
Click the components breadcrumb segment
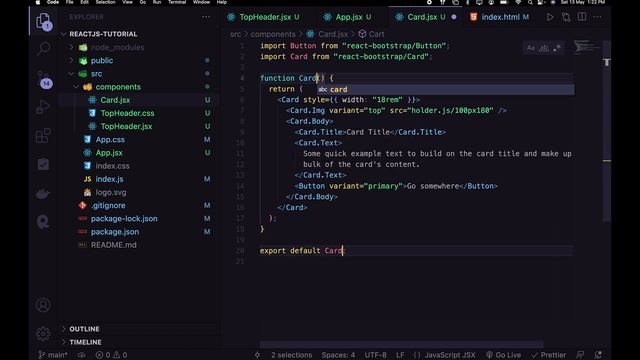273,34
